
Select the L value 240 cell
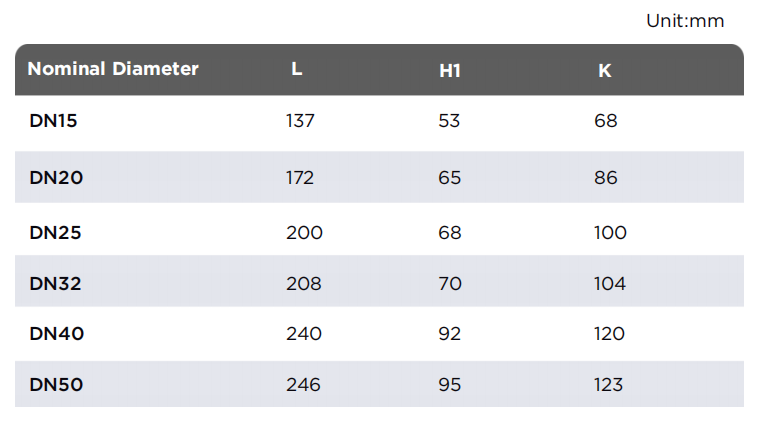pyautogui.click(x=304, y=333)
